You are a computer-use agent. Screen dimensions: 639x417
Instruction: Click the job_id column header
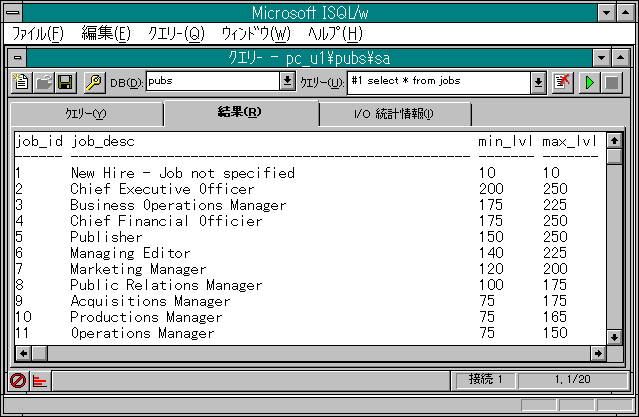coord(39,142)
